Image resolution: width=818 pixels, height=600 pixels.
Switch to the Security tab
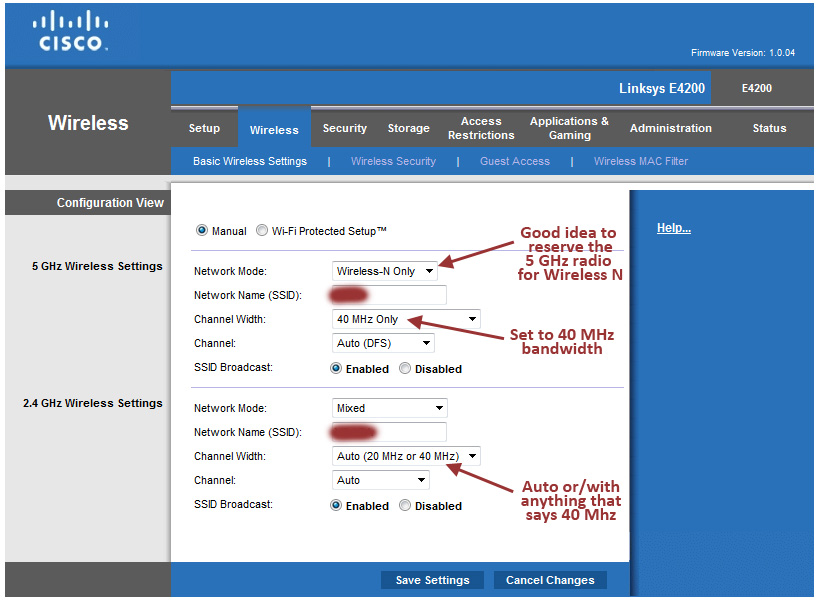tap(345, 129)
